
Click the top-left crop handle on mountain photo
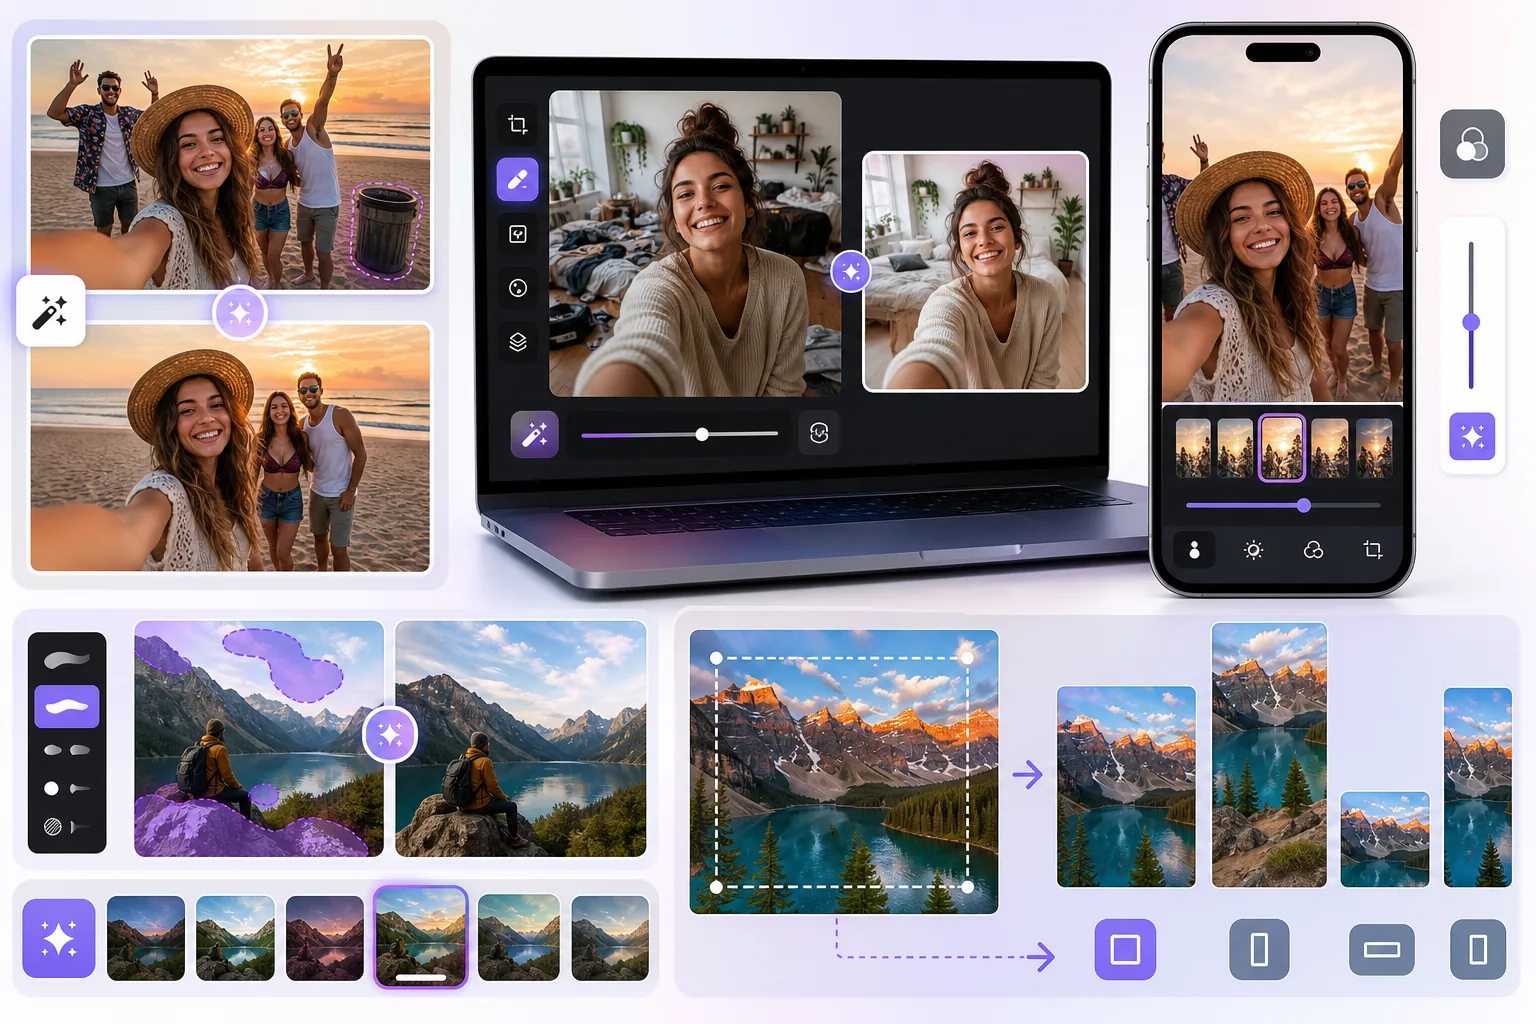(716, 658)
